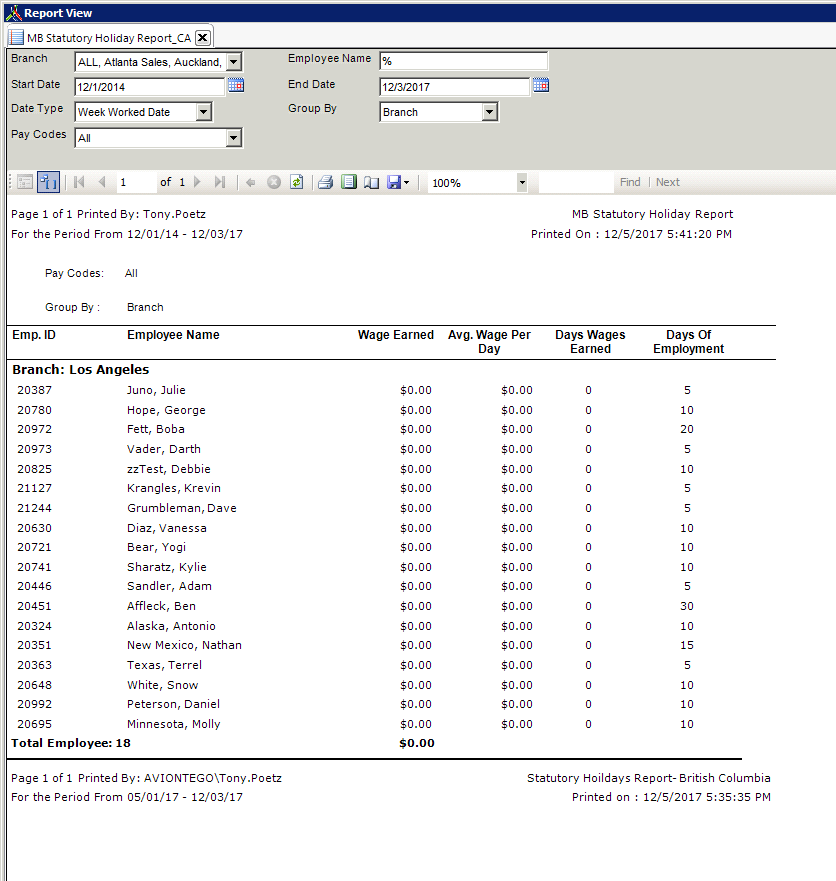This screenshot has width=836, height=881.
Task: Click the Report View window icon
Action: 13,12
